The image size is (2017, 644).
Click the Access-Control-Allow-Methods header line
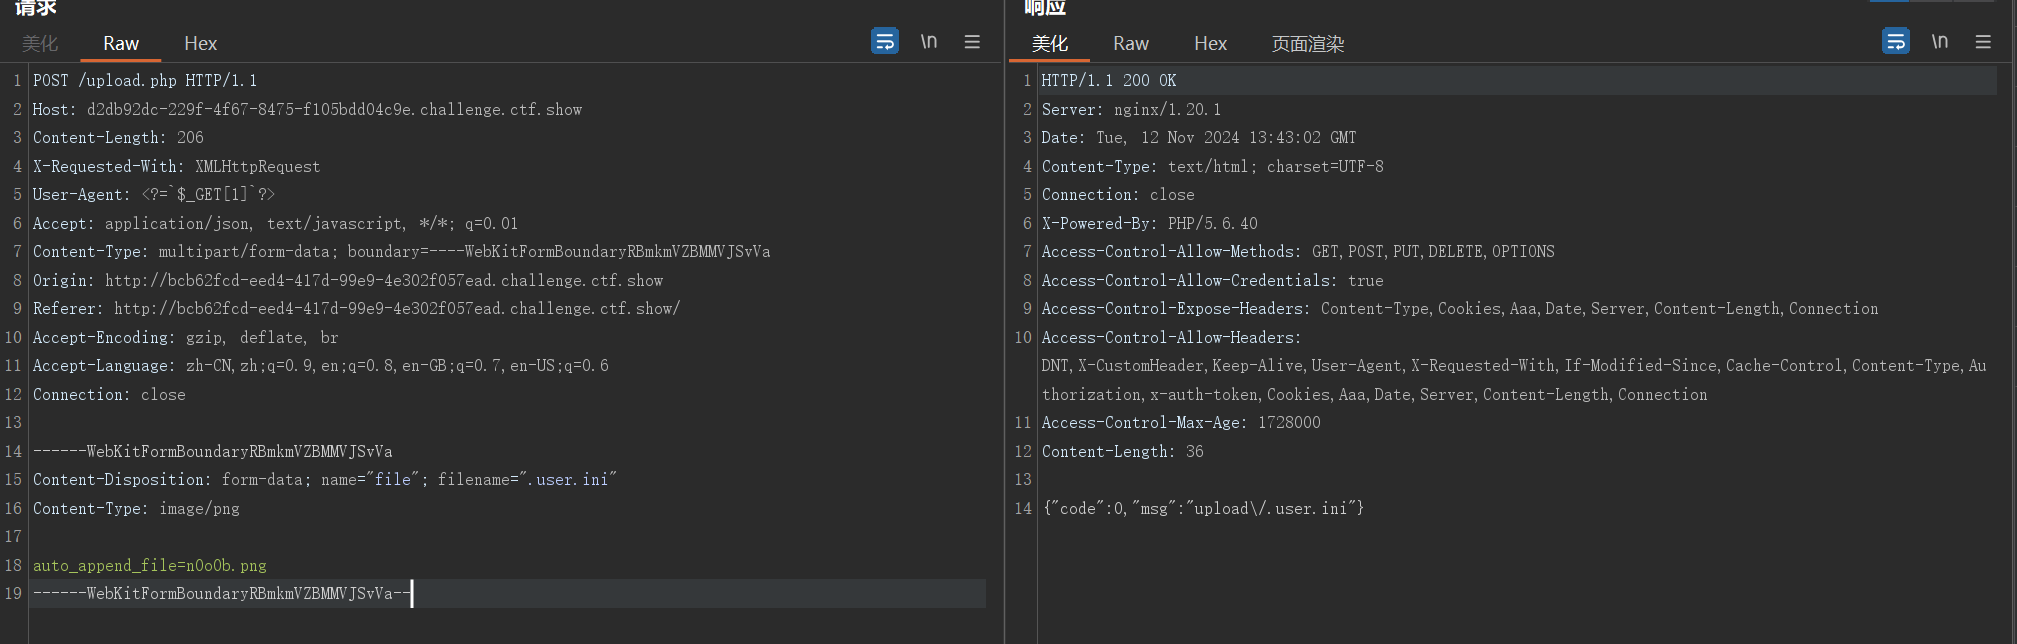click(x=1298, y=251)
